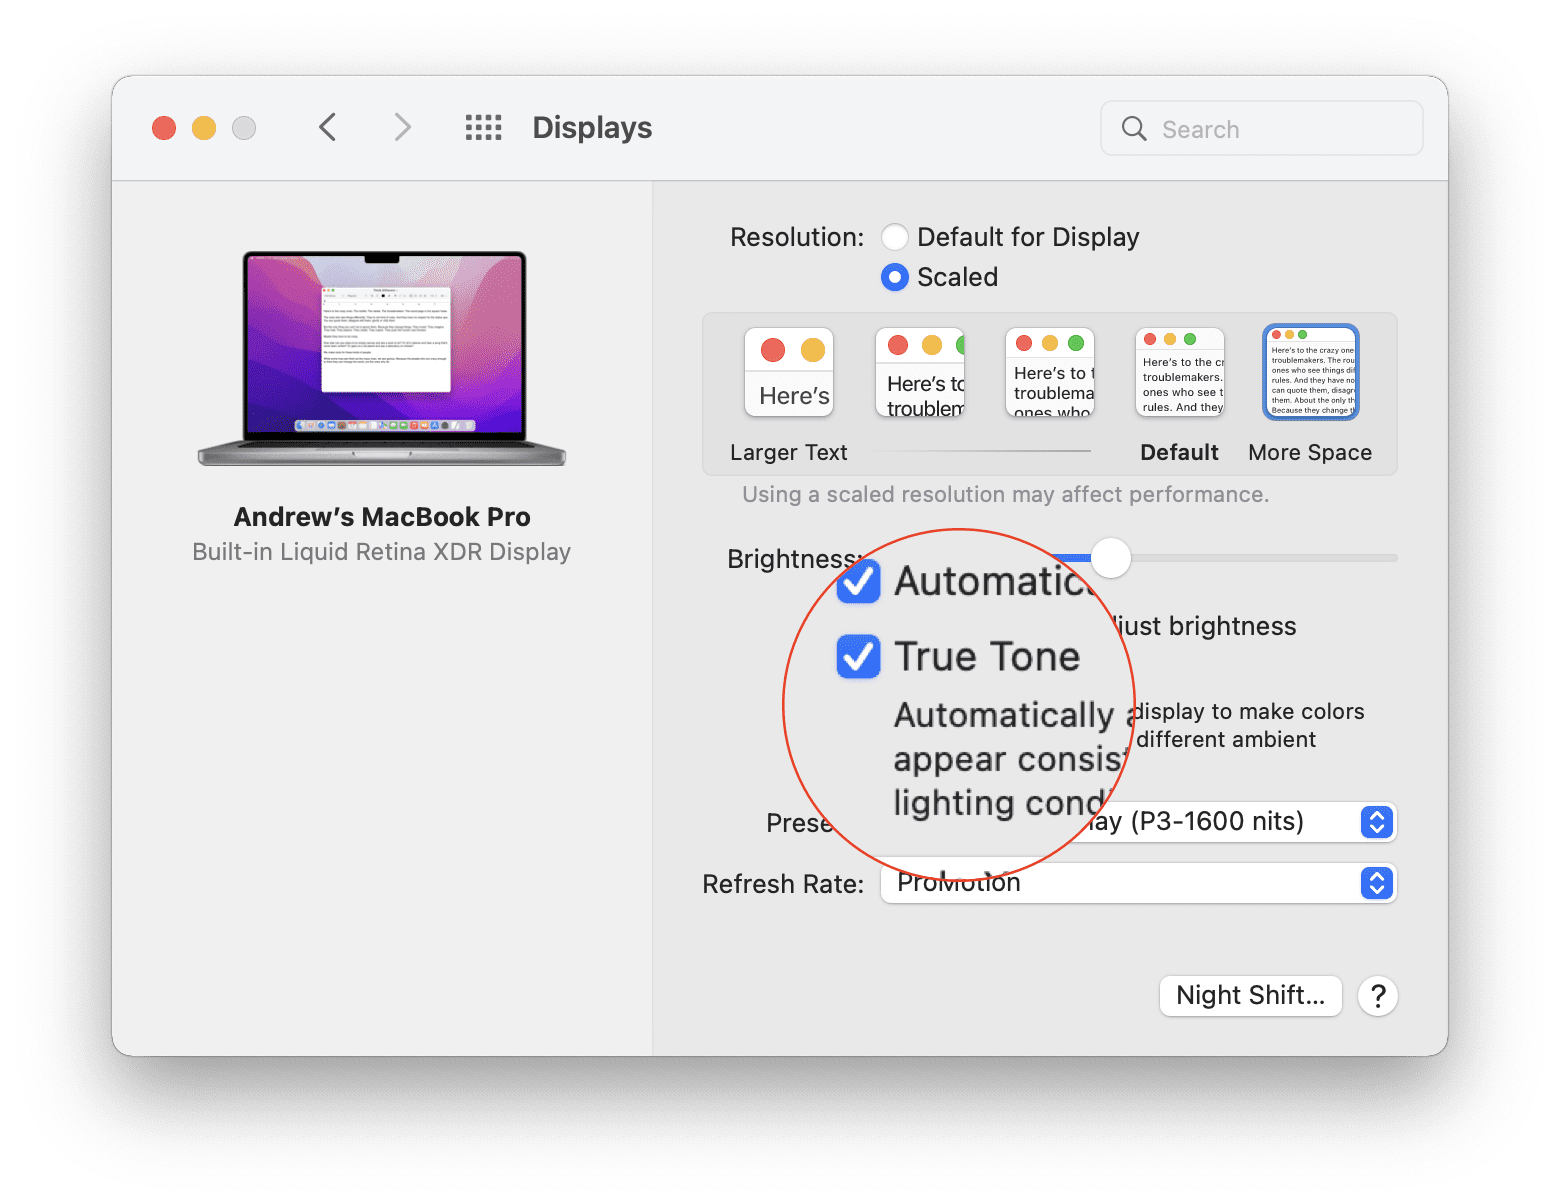Click the MacBook Pro display image
This screenshot has height=1204, width=1560.
click(x=382, y=358)
